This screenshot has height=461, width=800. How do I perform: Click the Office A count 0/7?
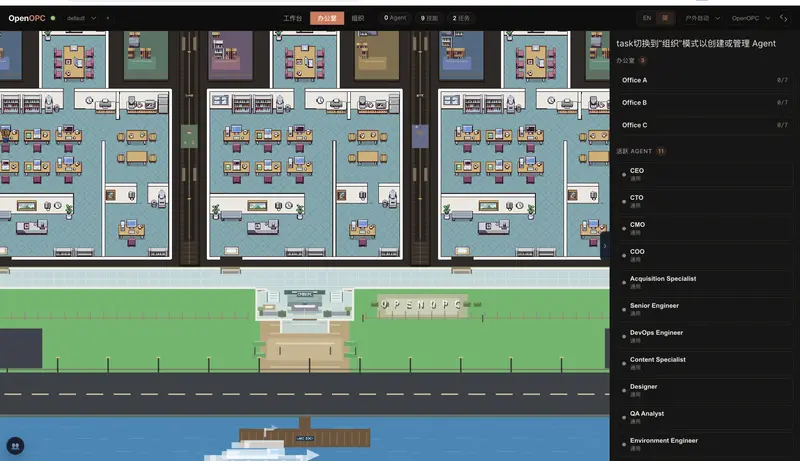(782, 80)
